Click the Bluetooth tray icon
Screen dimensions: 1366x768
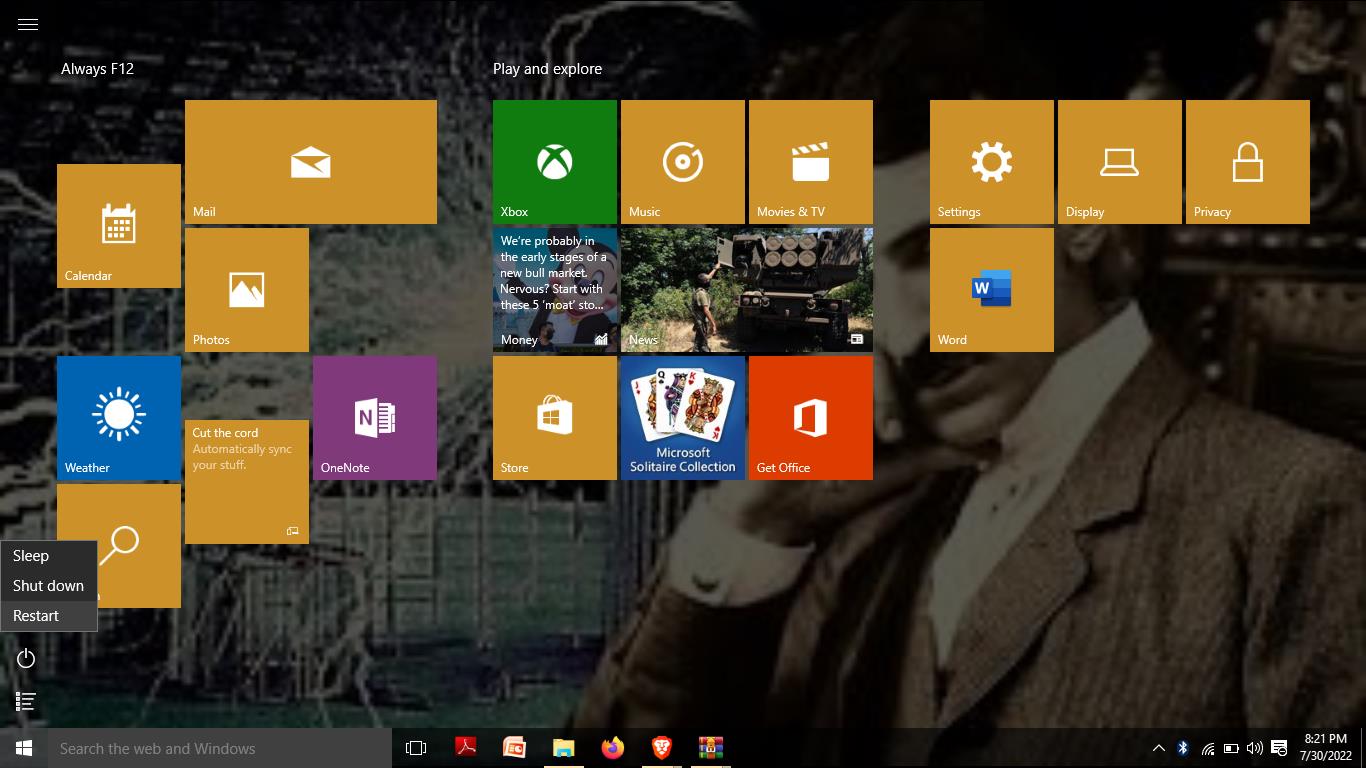(1183, 748)
